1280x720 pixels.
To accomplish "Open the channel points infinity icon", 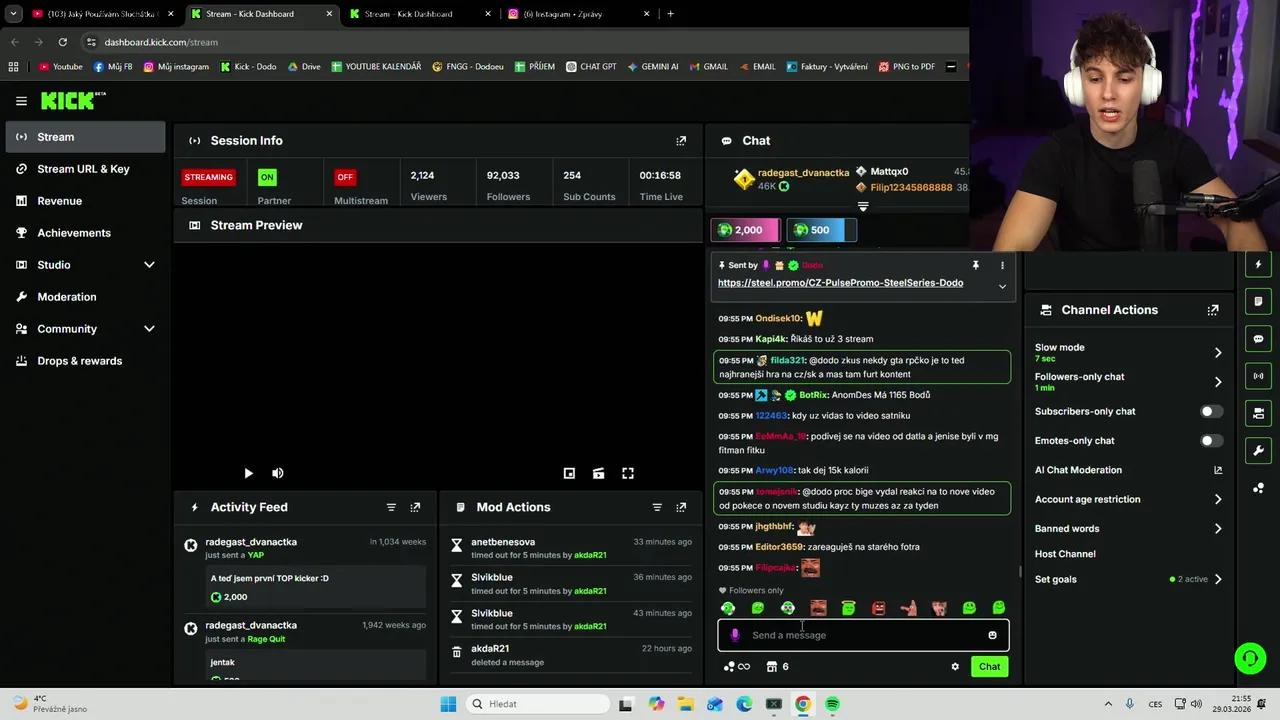I will tap(737, 667).
